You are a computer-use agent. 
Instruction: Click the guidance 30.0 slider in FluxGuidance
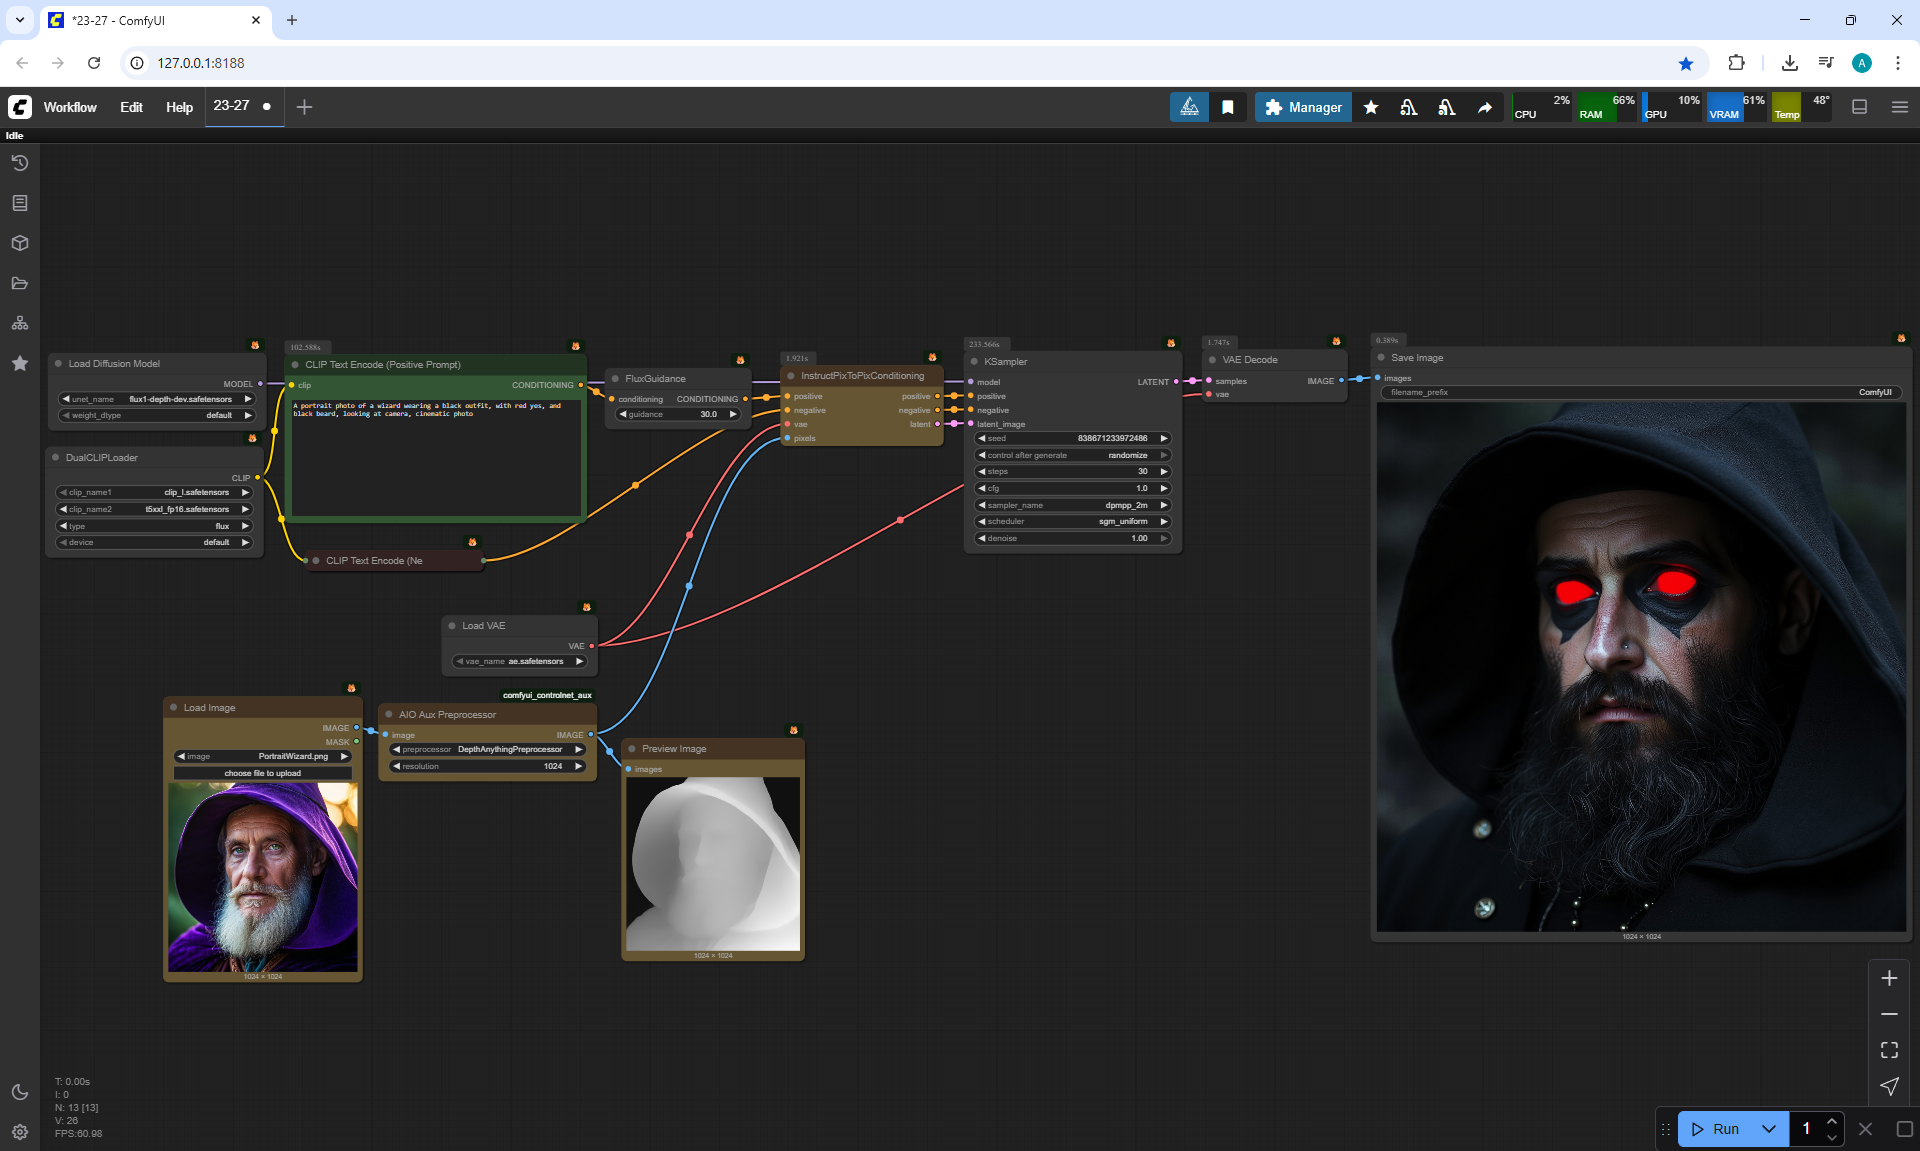tap(678, 414)
